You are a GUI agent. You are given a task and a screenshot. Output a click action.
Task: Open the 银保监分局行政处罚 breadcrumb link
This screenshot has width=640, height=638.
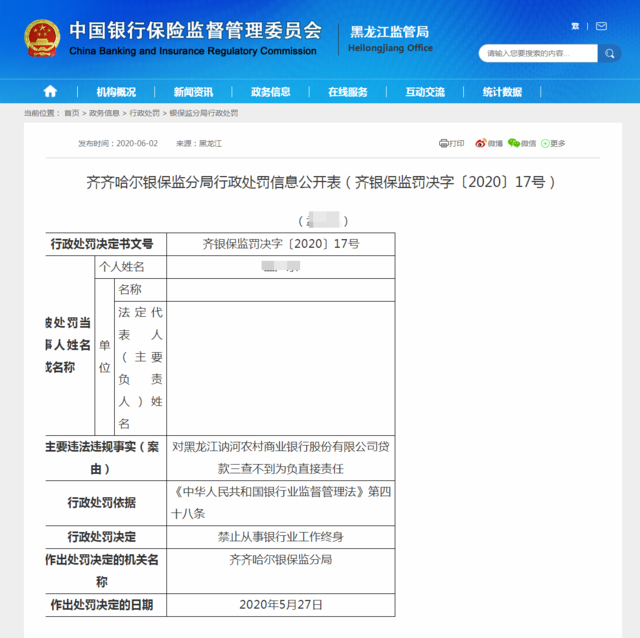204,114
